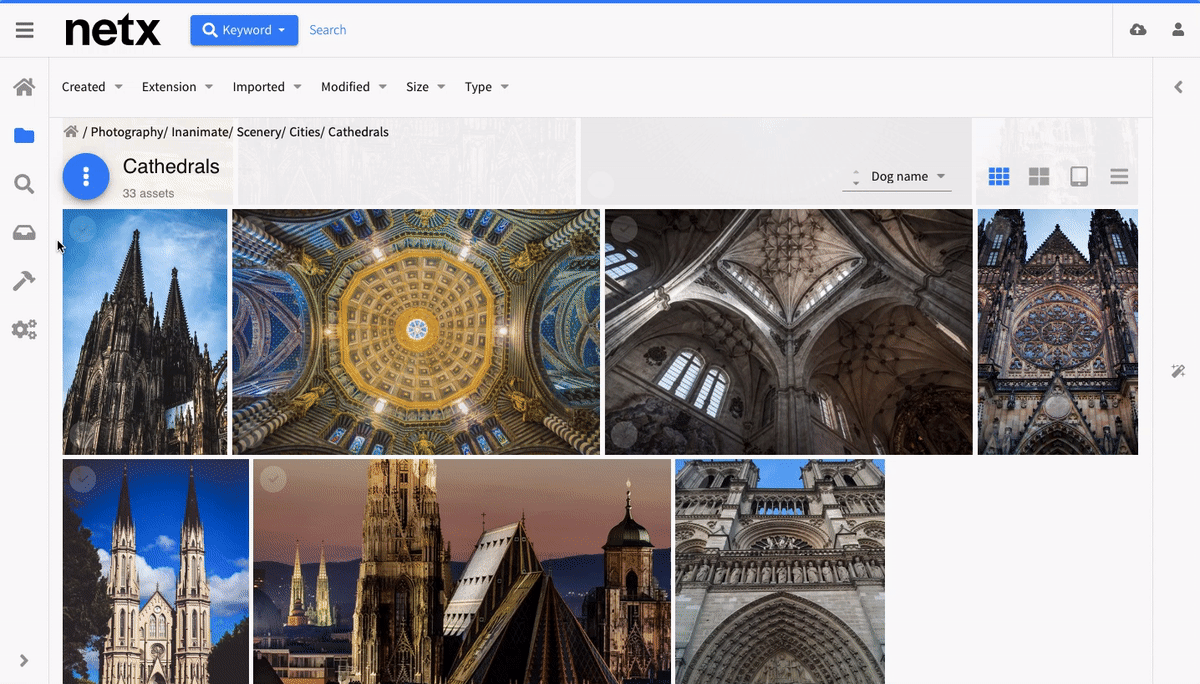The width and height of the screenshot is (1200, 684).
Task: Select the Cologne cathedral spires image checkbox
Action: pos(83,230)
